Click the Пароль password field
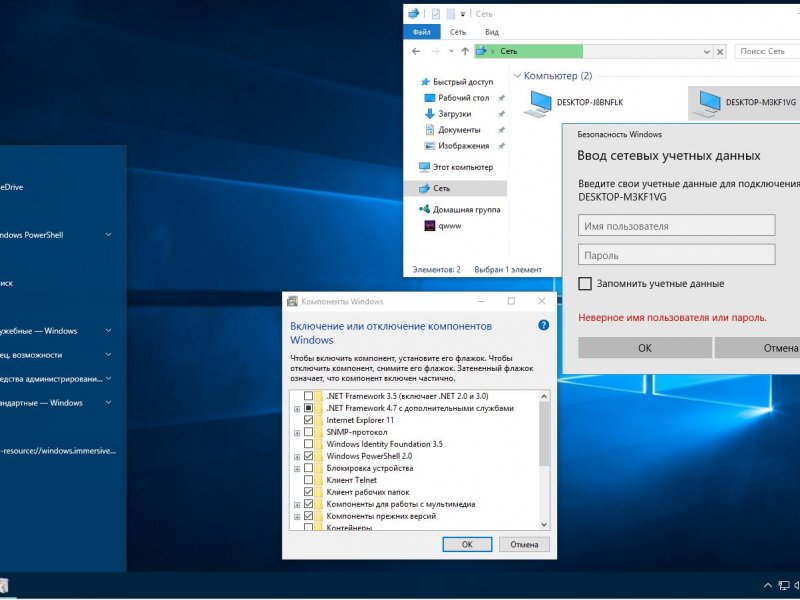 [x=677, y=255]
